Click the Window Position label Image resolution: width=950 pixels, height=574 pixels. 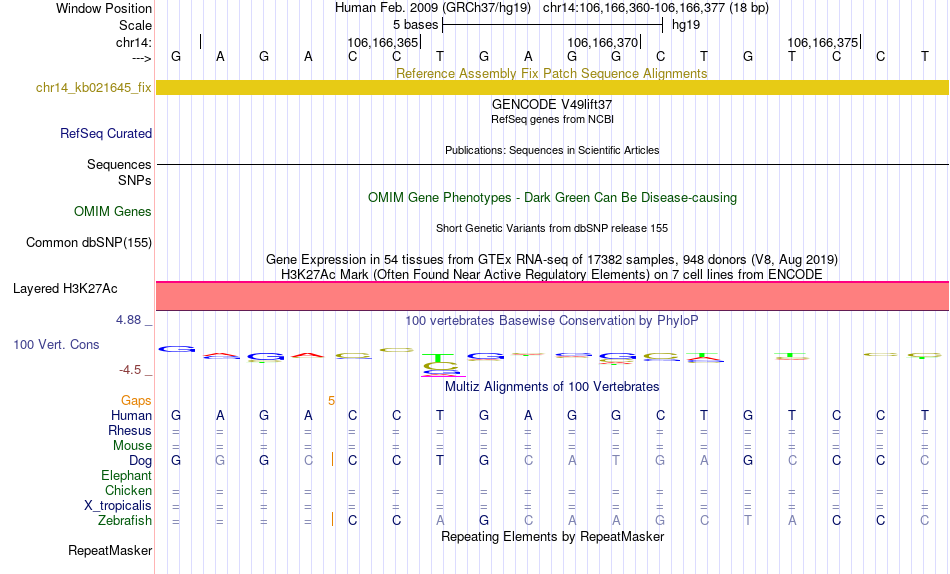pyautogui.click(x=104, y=8)
